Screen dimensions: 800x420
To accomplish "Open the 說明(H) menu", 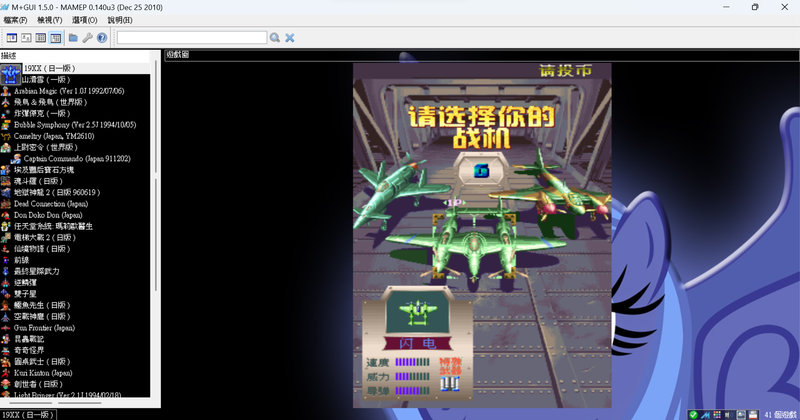I will click(x=120, y=20).
